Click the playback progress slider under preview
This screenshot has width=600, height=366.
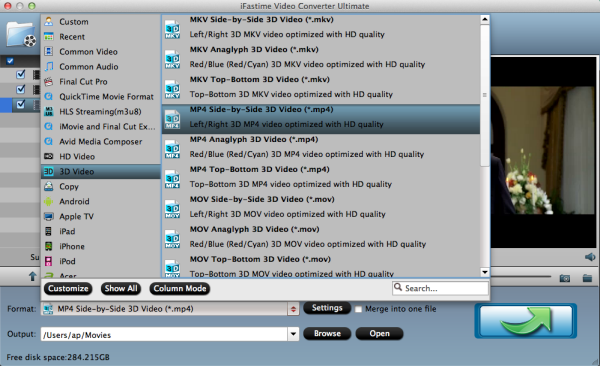pos(521,276)
